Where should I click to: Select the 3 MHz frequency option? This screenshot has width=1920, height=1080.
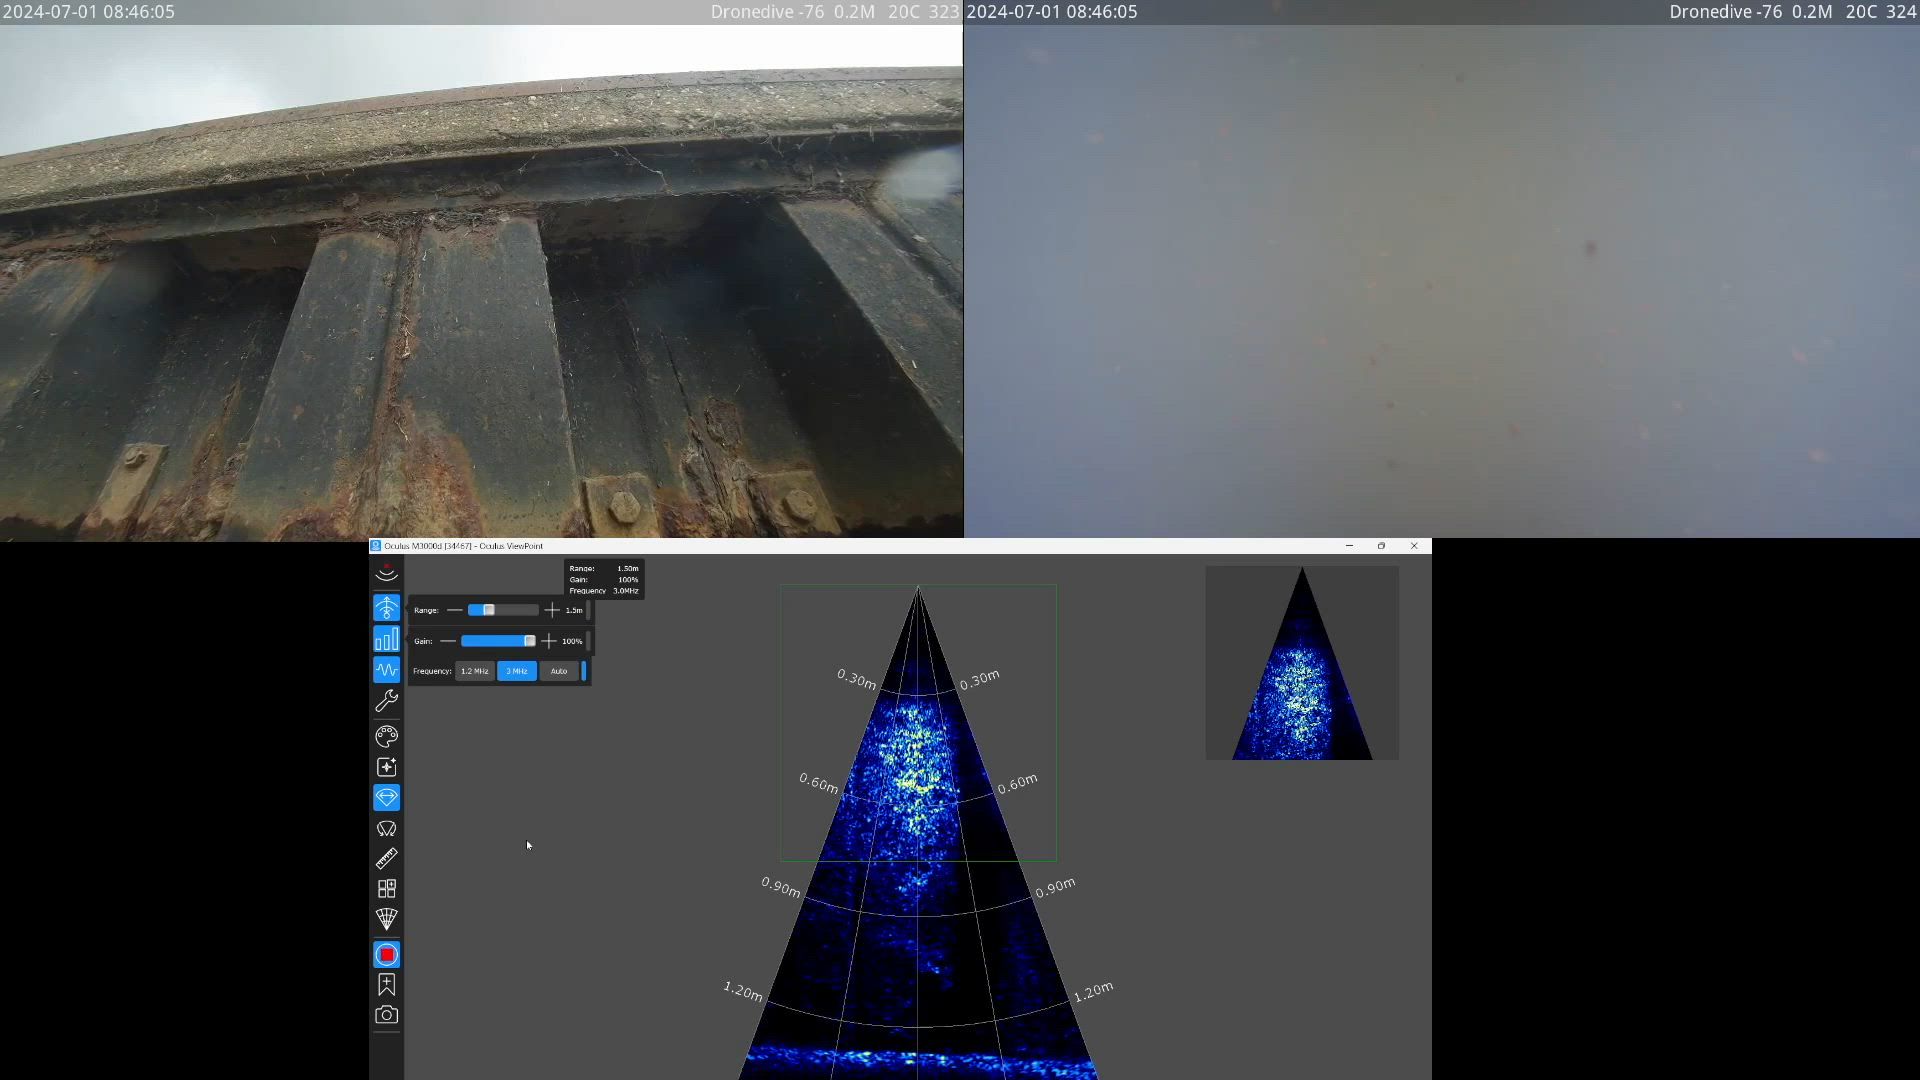tap(517, 671)
